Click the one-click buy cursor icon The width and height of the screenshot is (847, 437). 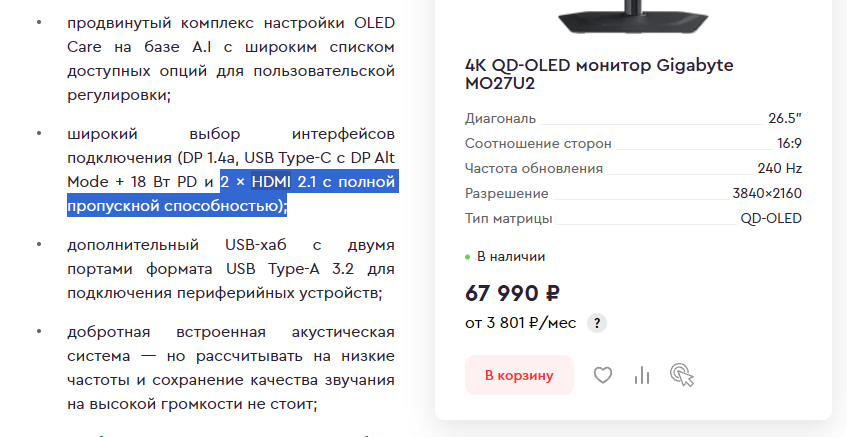682,375
